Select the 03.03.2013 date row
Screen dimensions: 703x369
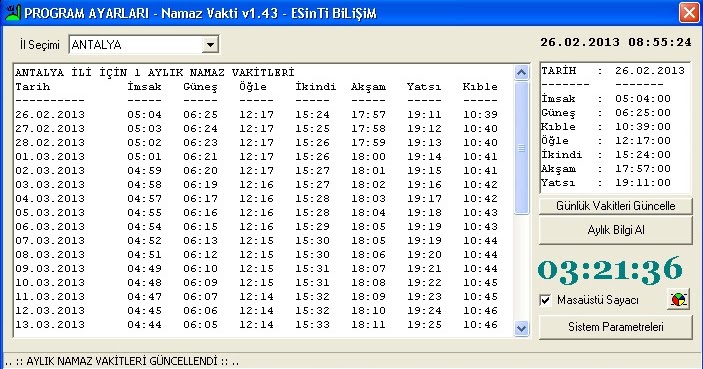pos(256,184)
